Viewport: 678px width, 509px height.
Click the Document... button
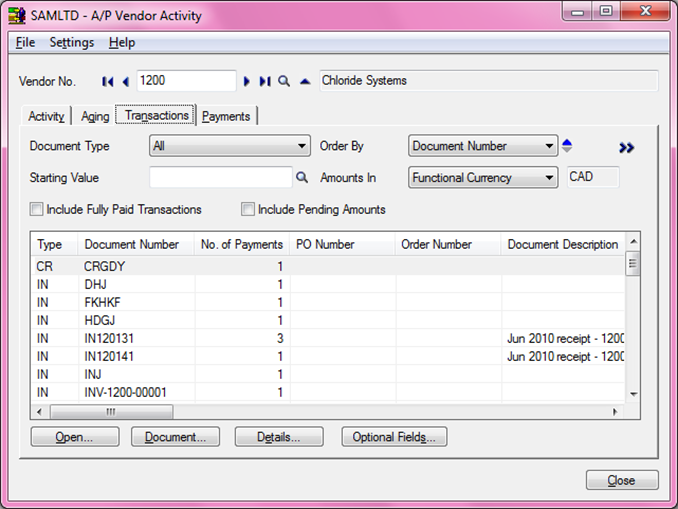[176, 437]
